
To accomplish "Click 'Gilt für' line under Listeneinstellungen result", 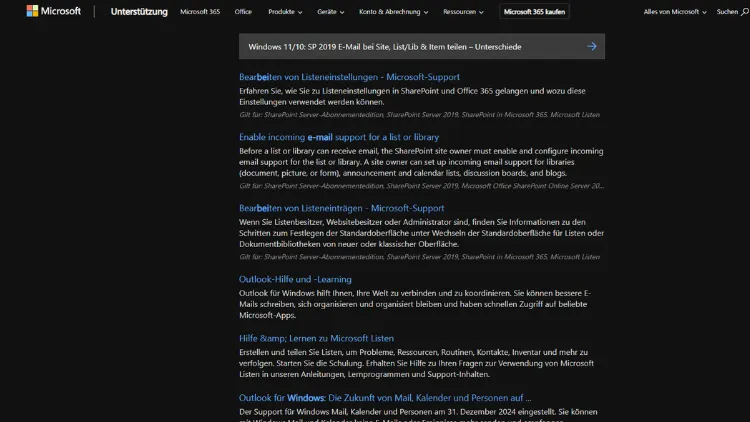I will pos(419,114).
